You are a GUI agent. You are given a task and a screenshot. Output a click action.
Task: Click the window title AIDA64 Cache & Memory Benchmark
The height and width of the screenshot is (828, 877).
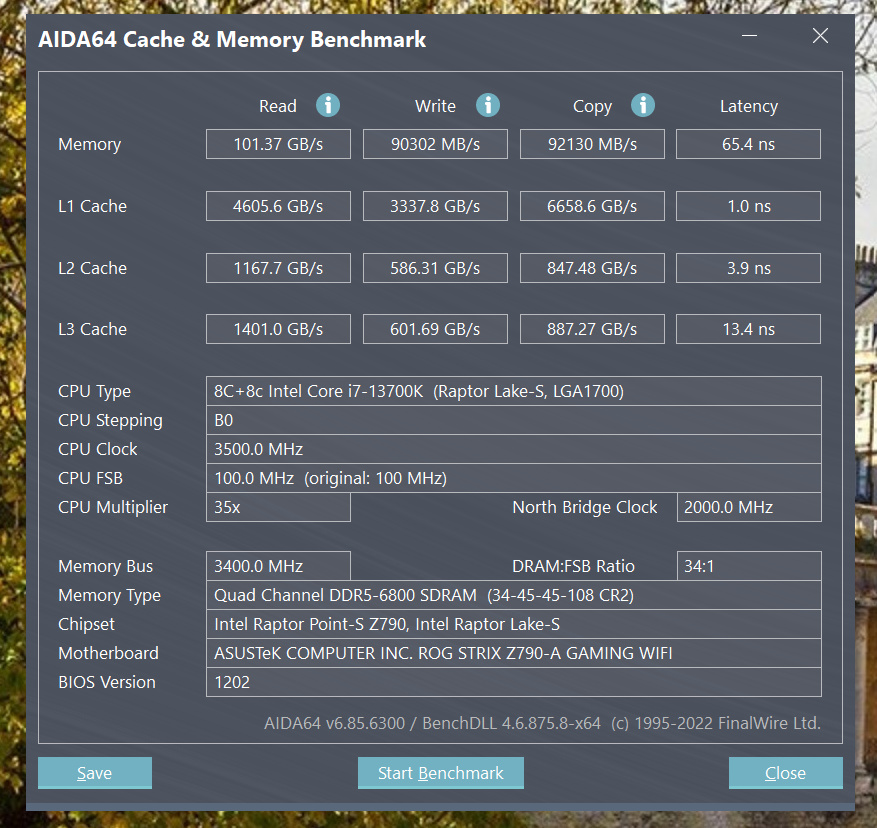(x=232, y=40)
